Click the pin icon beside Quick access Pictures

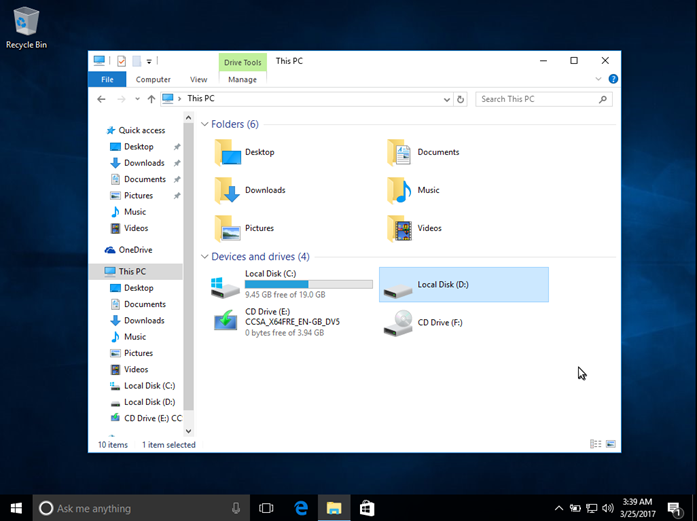coord(177,196)
